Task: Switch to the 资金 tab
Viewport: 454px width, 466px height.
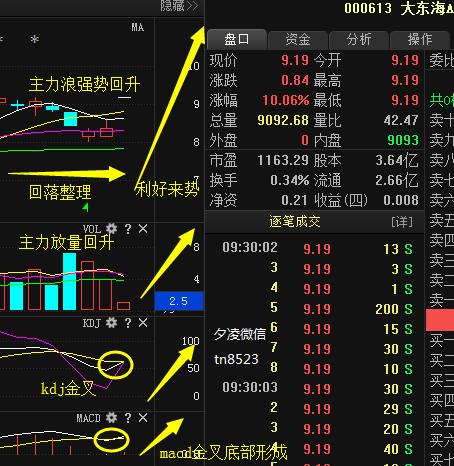Action: pos(298,40)
